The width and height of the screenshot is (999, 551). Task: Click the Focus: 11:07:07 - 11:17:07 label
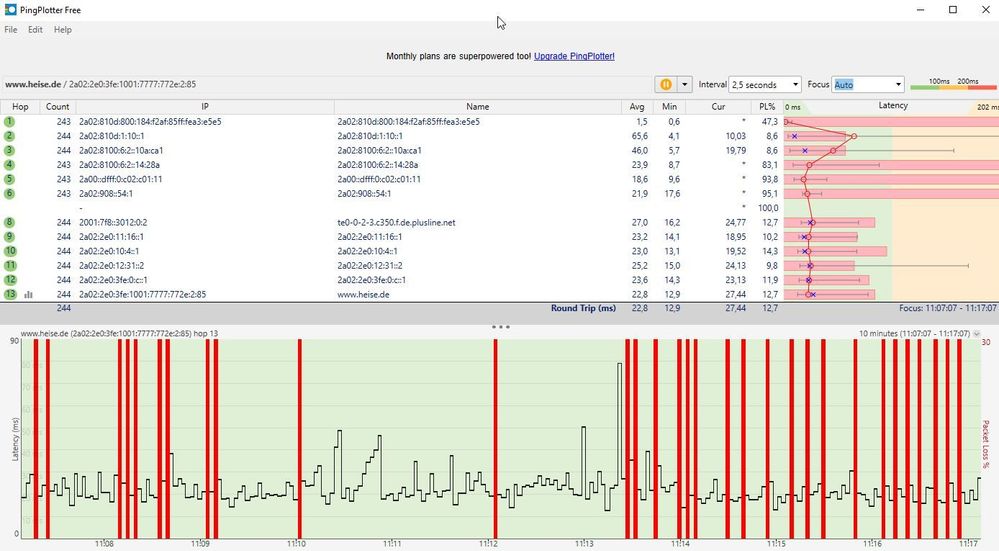(947, 308)
